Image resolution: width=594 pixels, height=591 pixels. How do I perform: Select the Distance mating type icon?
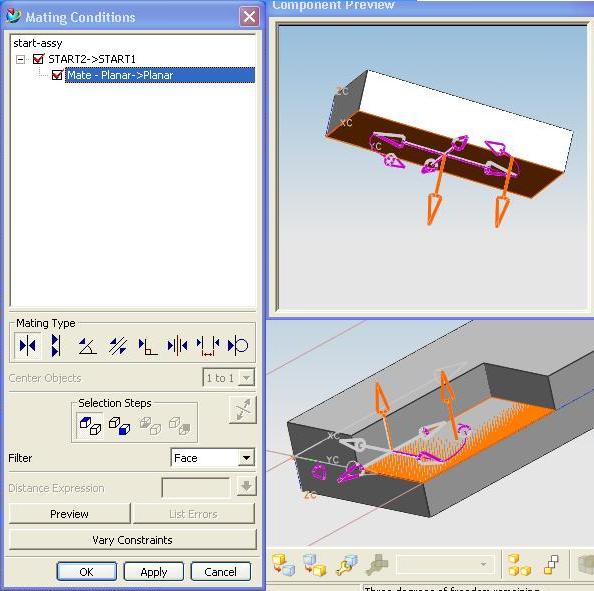tap(208, 346)
